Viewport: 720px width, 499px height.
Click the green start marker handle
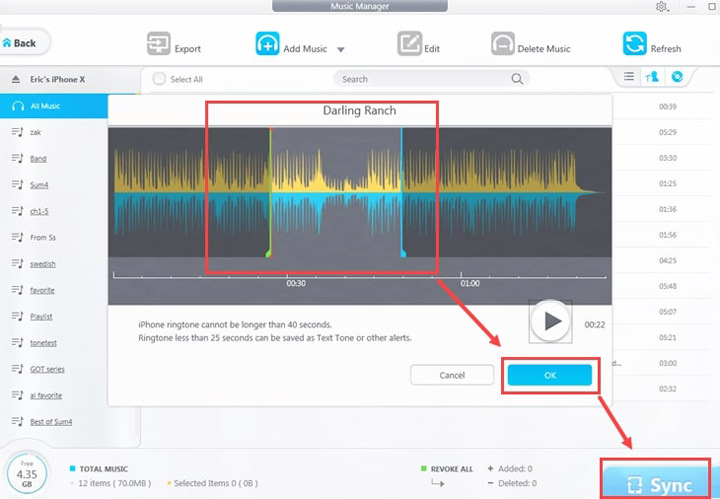coord(269,253)
